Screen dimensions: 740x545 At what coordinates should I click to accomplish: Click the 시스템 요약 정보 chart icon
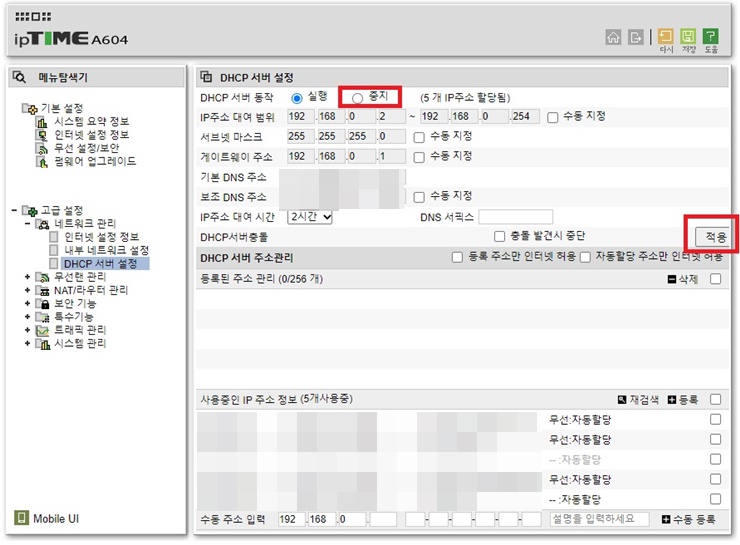pyautogui.click(x=42, y=122)
